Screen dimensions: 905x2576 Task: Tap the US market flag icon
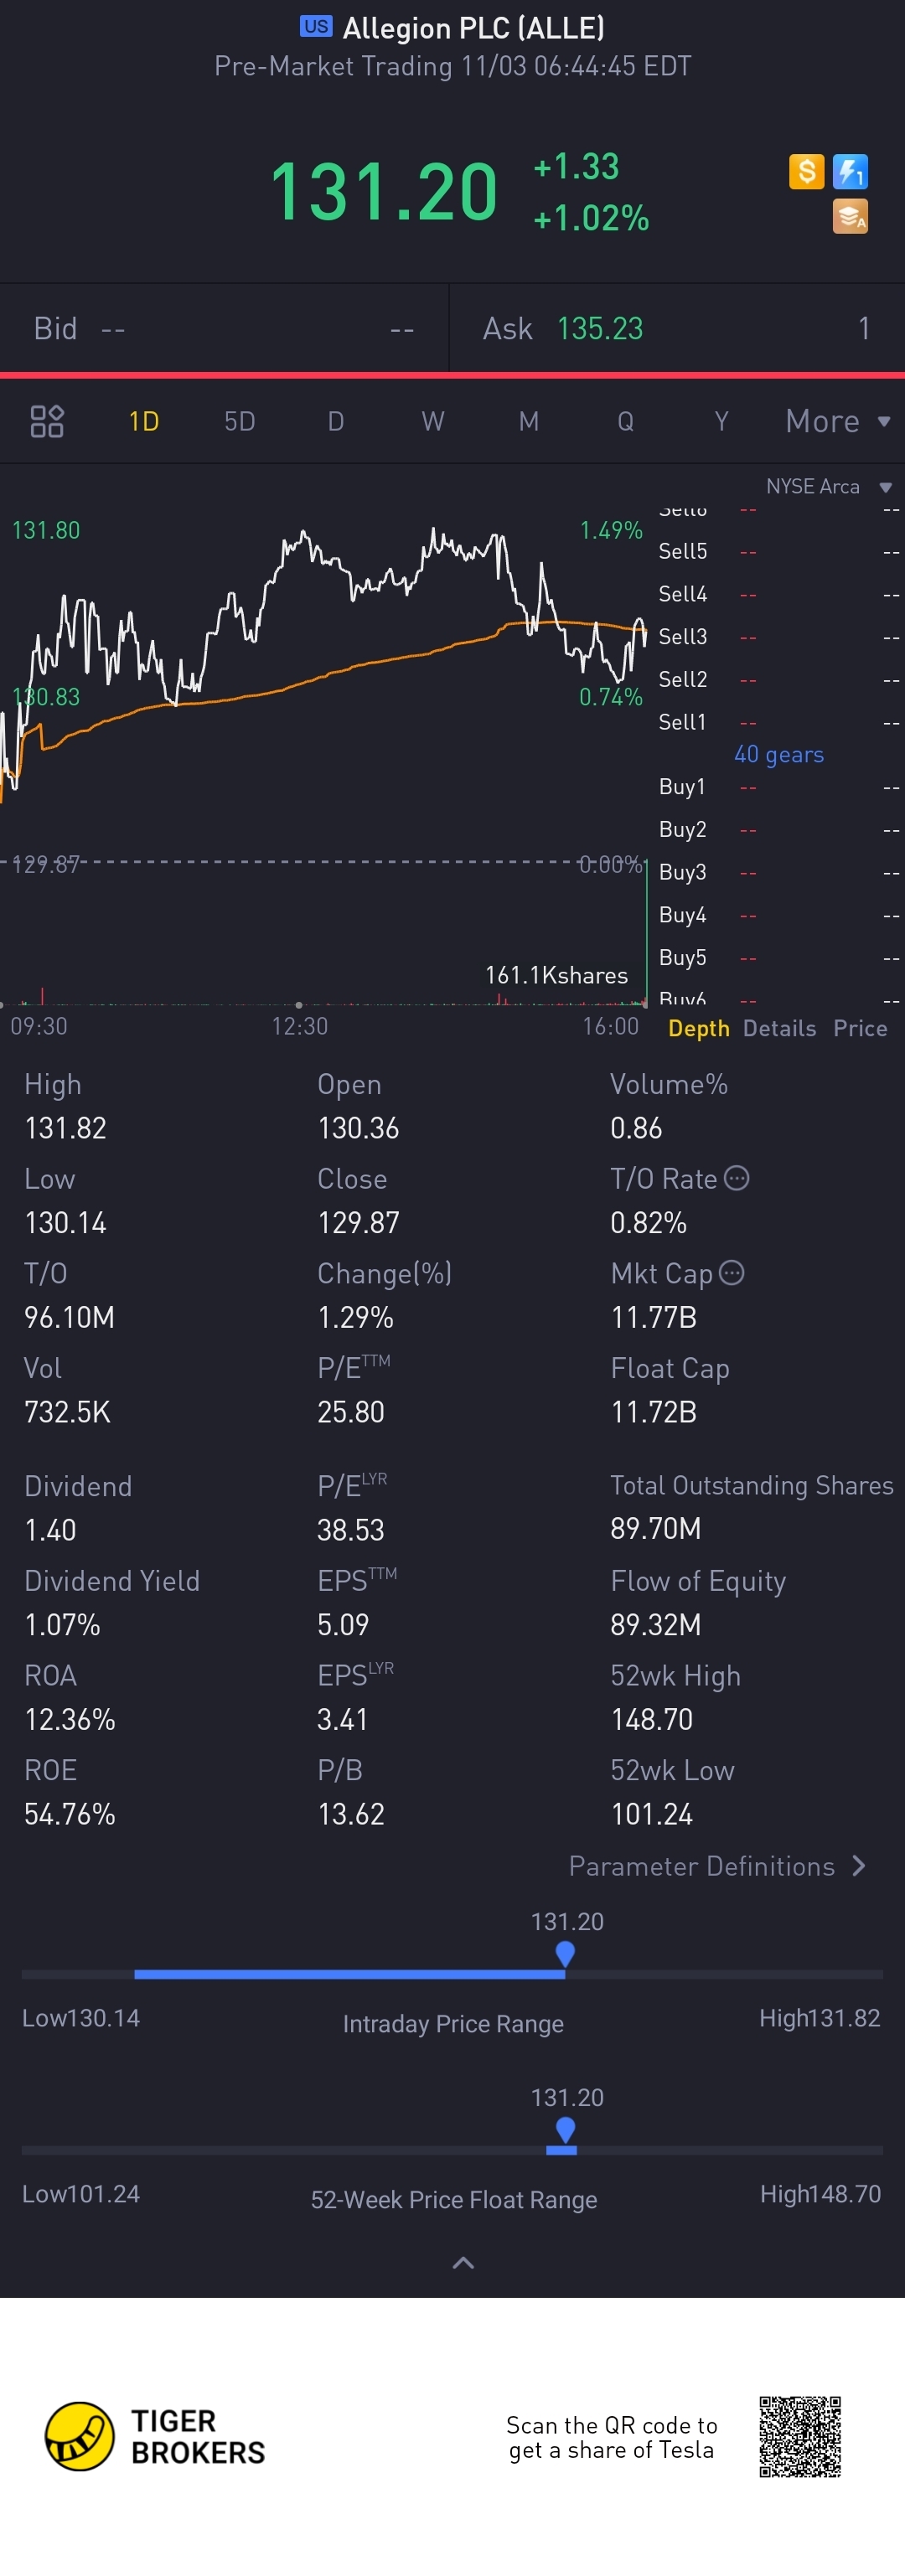tap(316, 27)
